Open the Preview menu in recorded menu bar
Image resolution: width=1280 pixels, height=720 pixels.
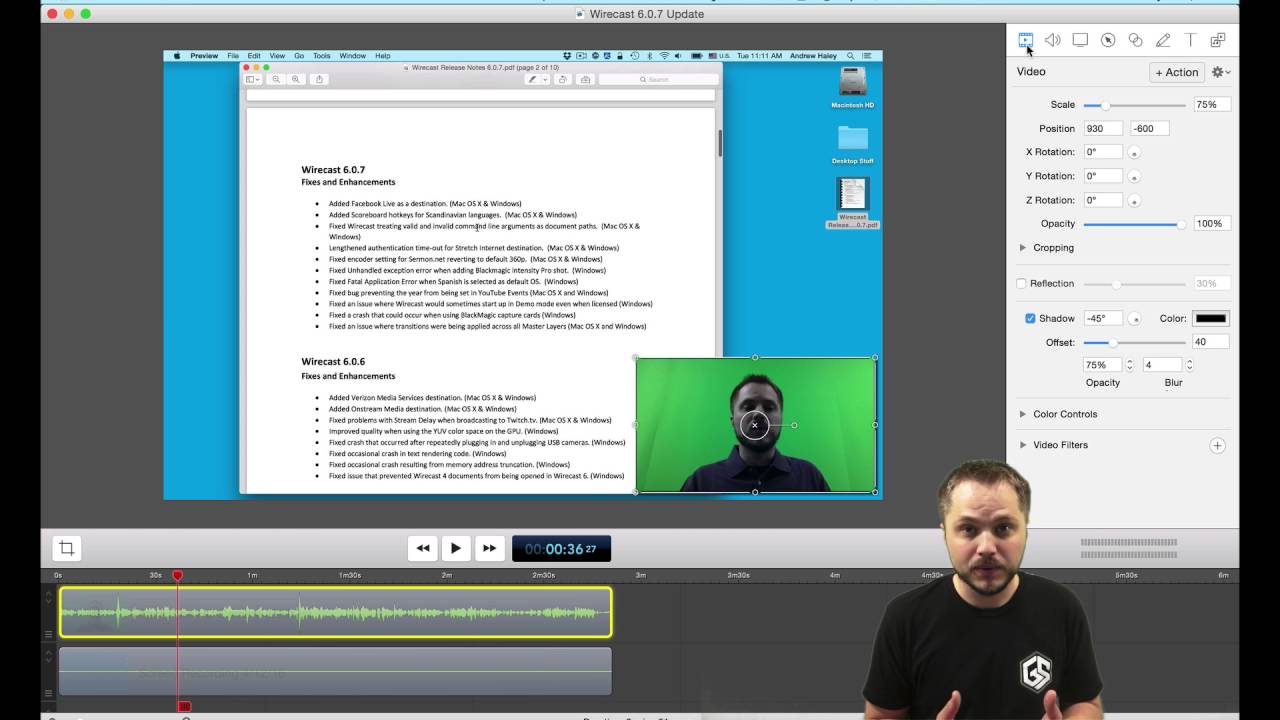click(x=204, y=56)
